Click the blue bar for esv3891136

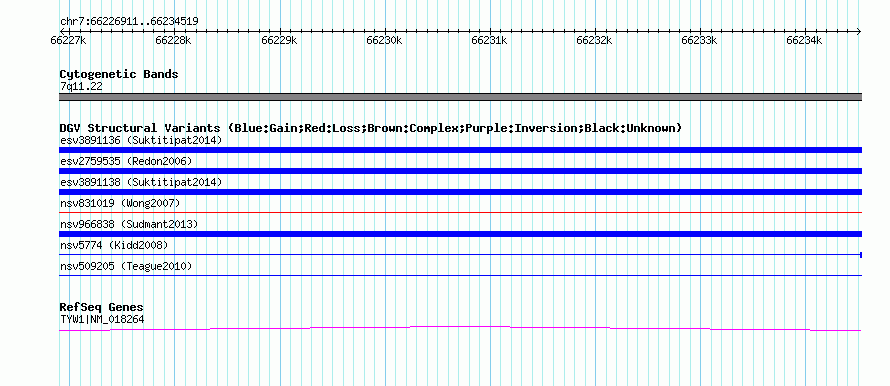point(460,150)
